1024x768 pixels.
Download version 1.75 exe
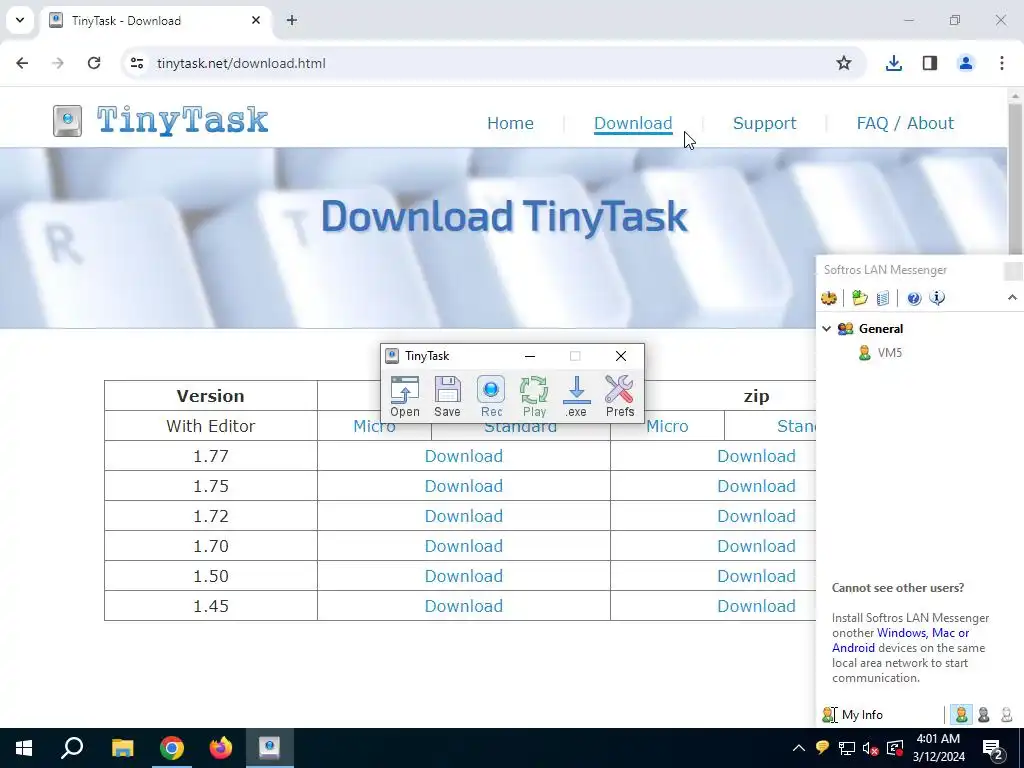(x=464, y=486)
